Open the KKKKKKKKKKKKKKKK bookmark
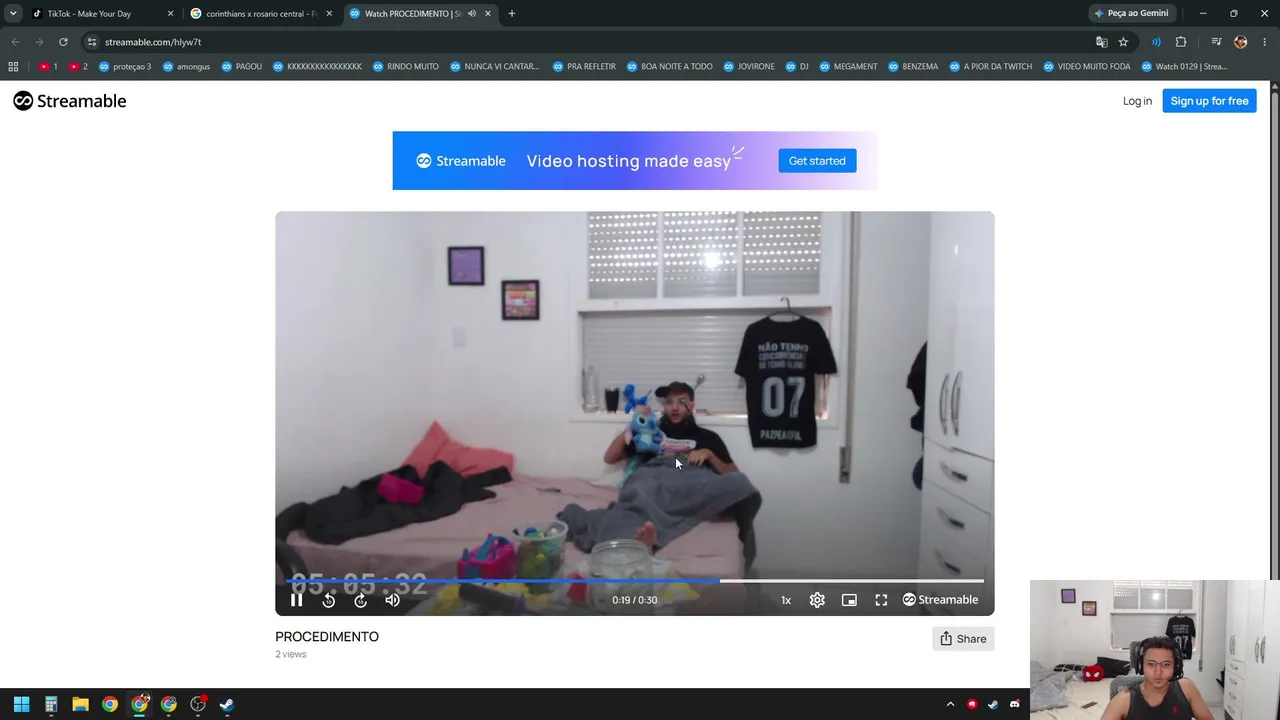1280x720 pixels. point(317,67)
